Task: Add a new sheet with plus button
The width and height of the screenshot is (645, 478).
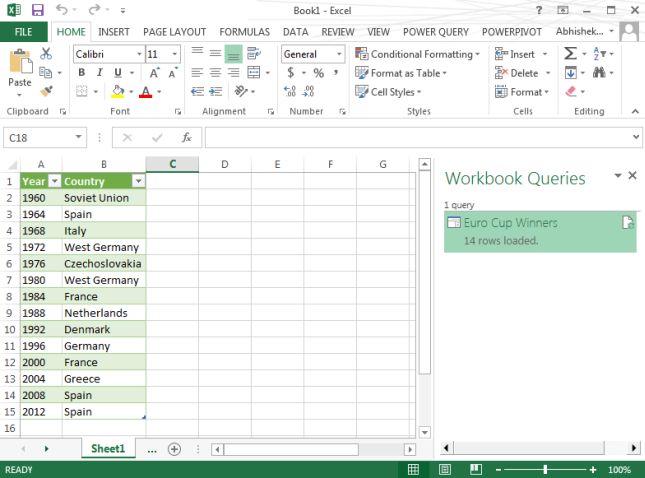Action: tap(174, 449)
